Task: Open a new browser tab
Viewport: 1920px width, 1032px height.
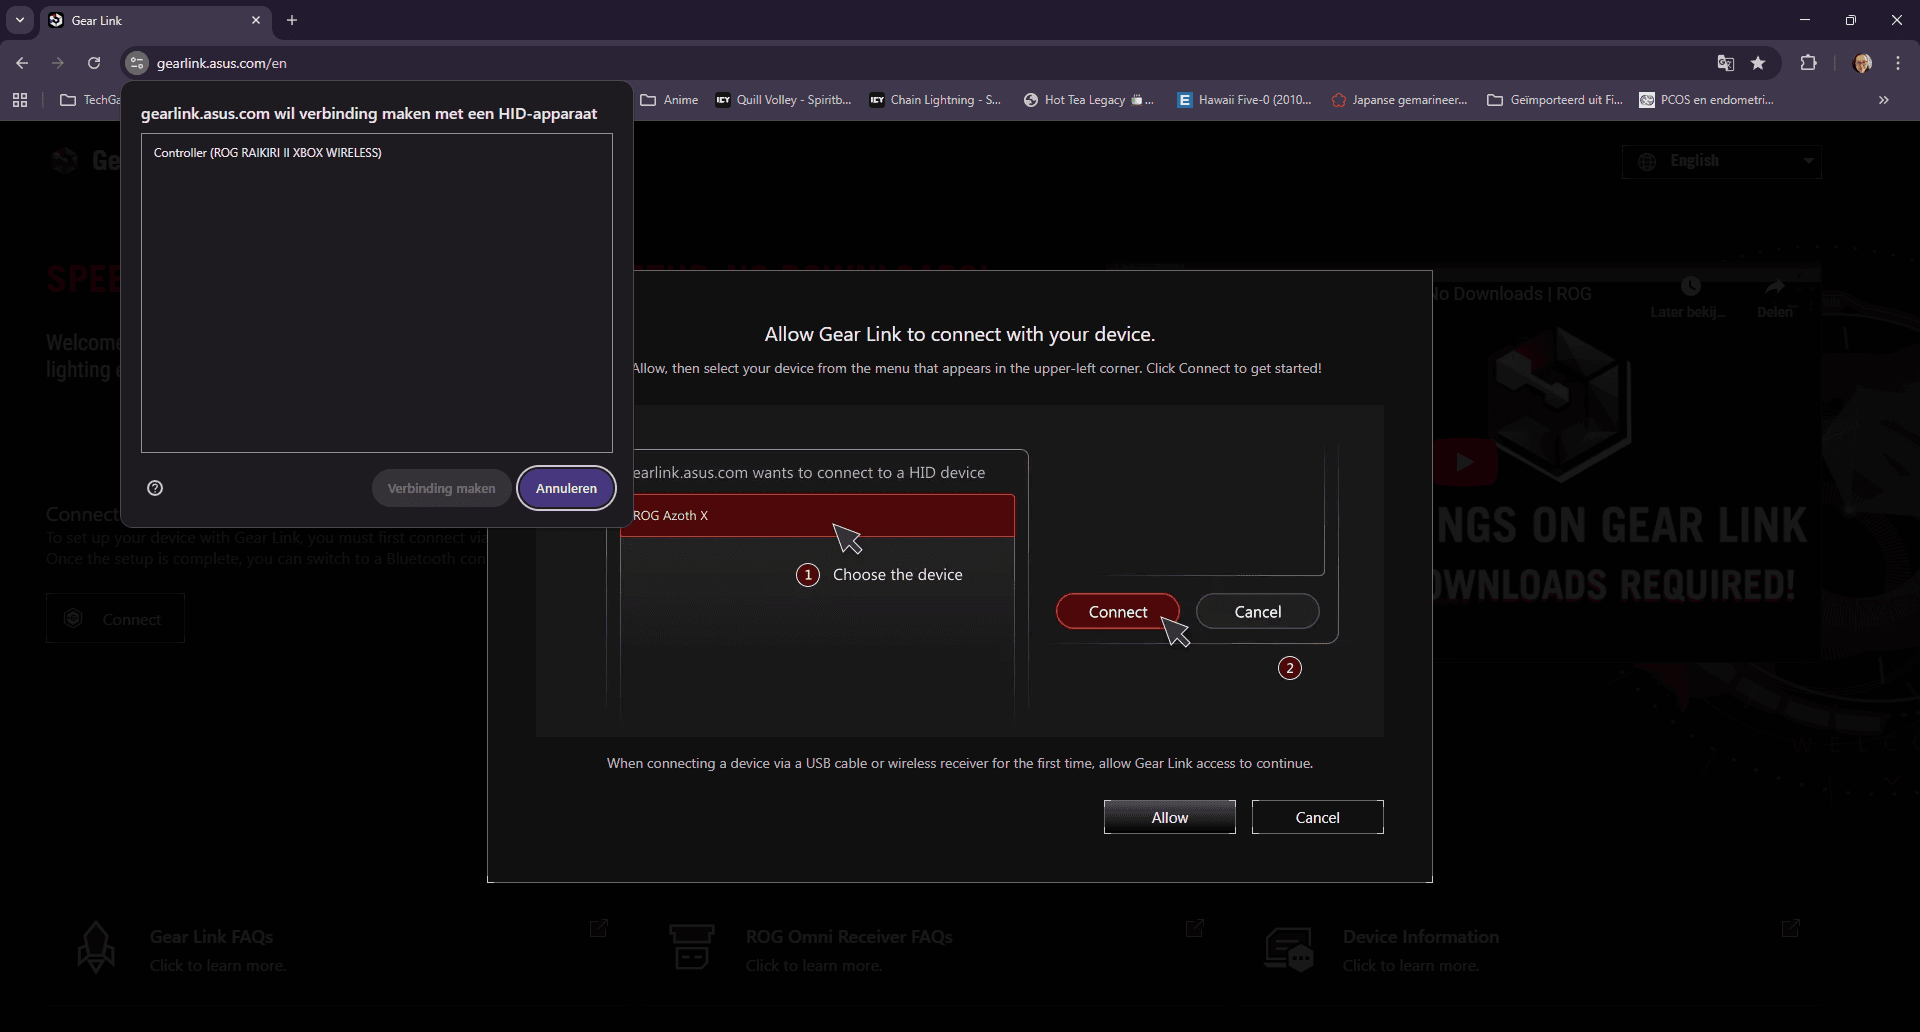Action: pos(292,20)
